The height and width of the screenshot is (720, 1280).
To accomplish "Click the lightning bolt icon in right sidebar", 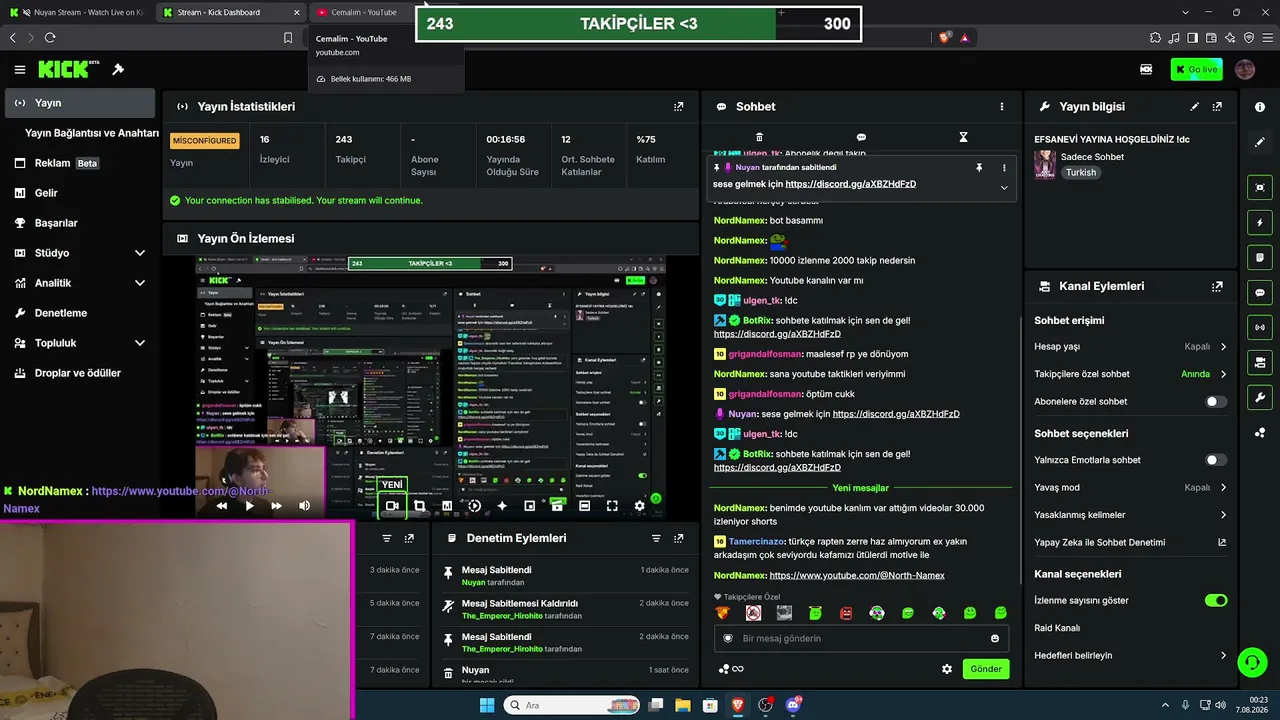I will click(x=1260, y=222).
